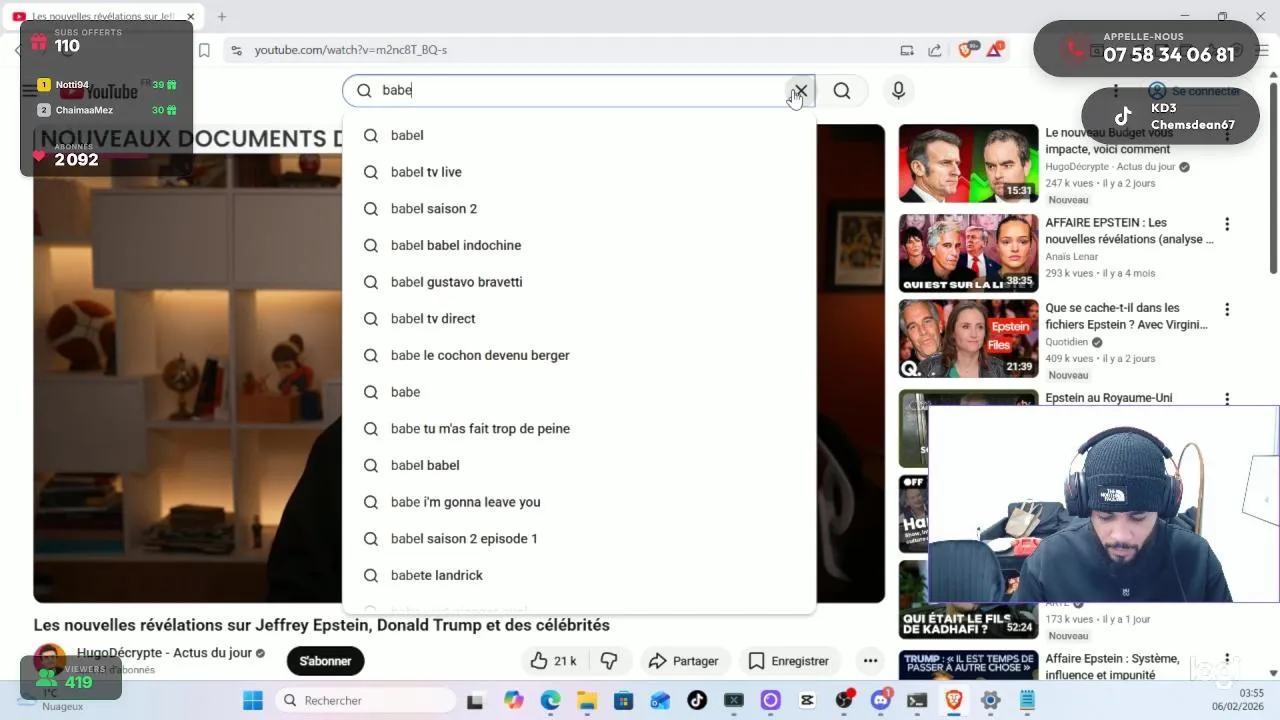Click the share page icon in address bar
The height and width of the screenshot is (720, 1280).
pos(934,50)
